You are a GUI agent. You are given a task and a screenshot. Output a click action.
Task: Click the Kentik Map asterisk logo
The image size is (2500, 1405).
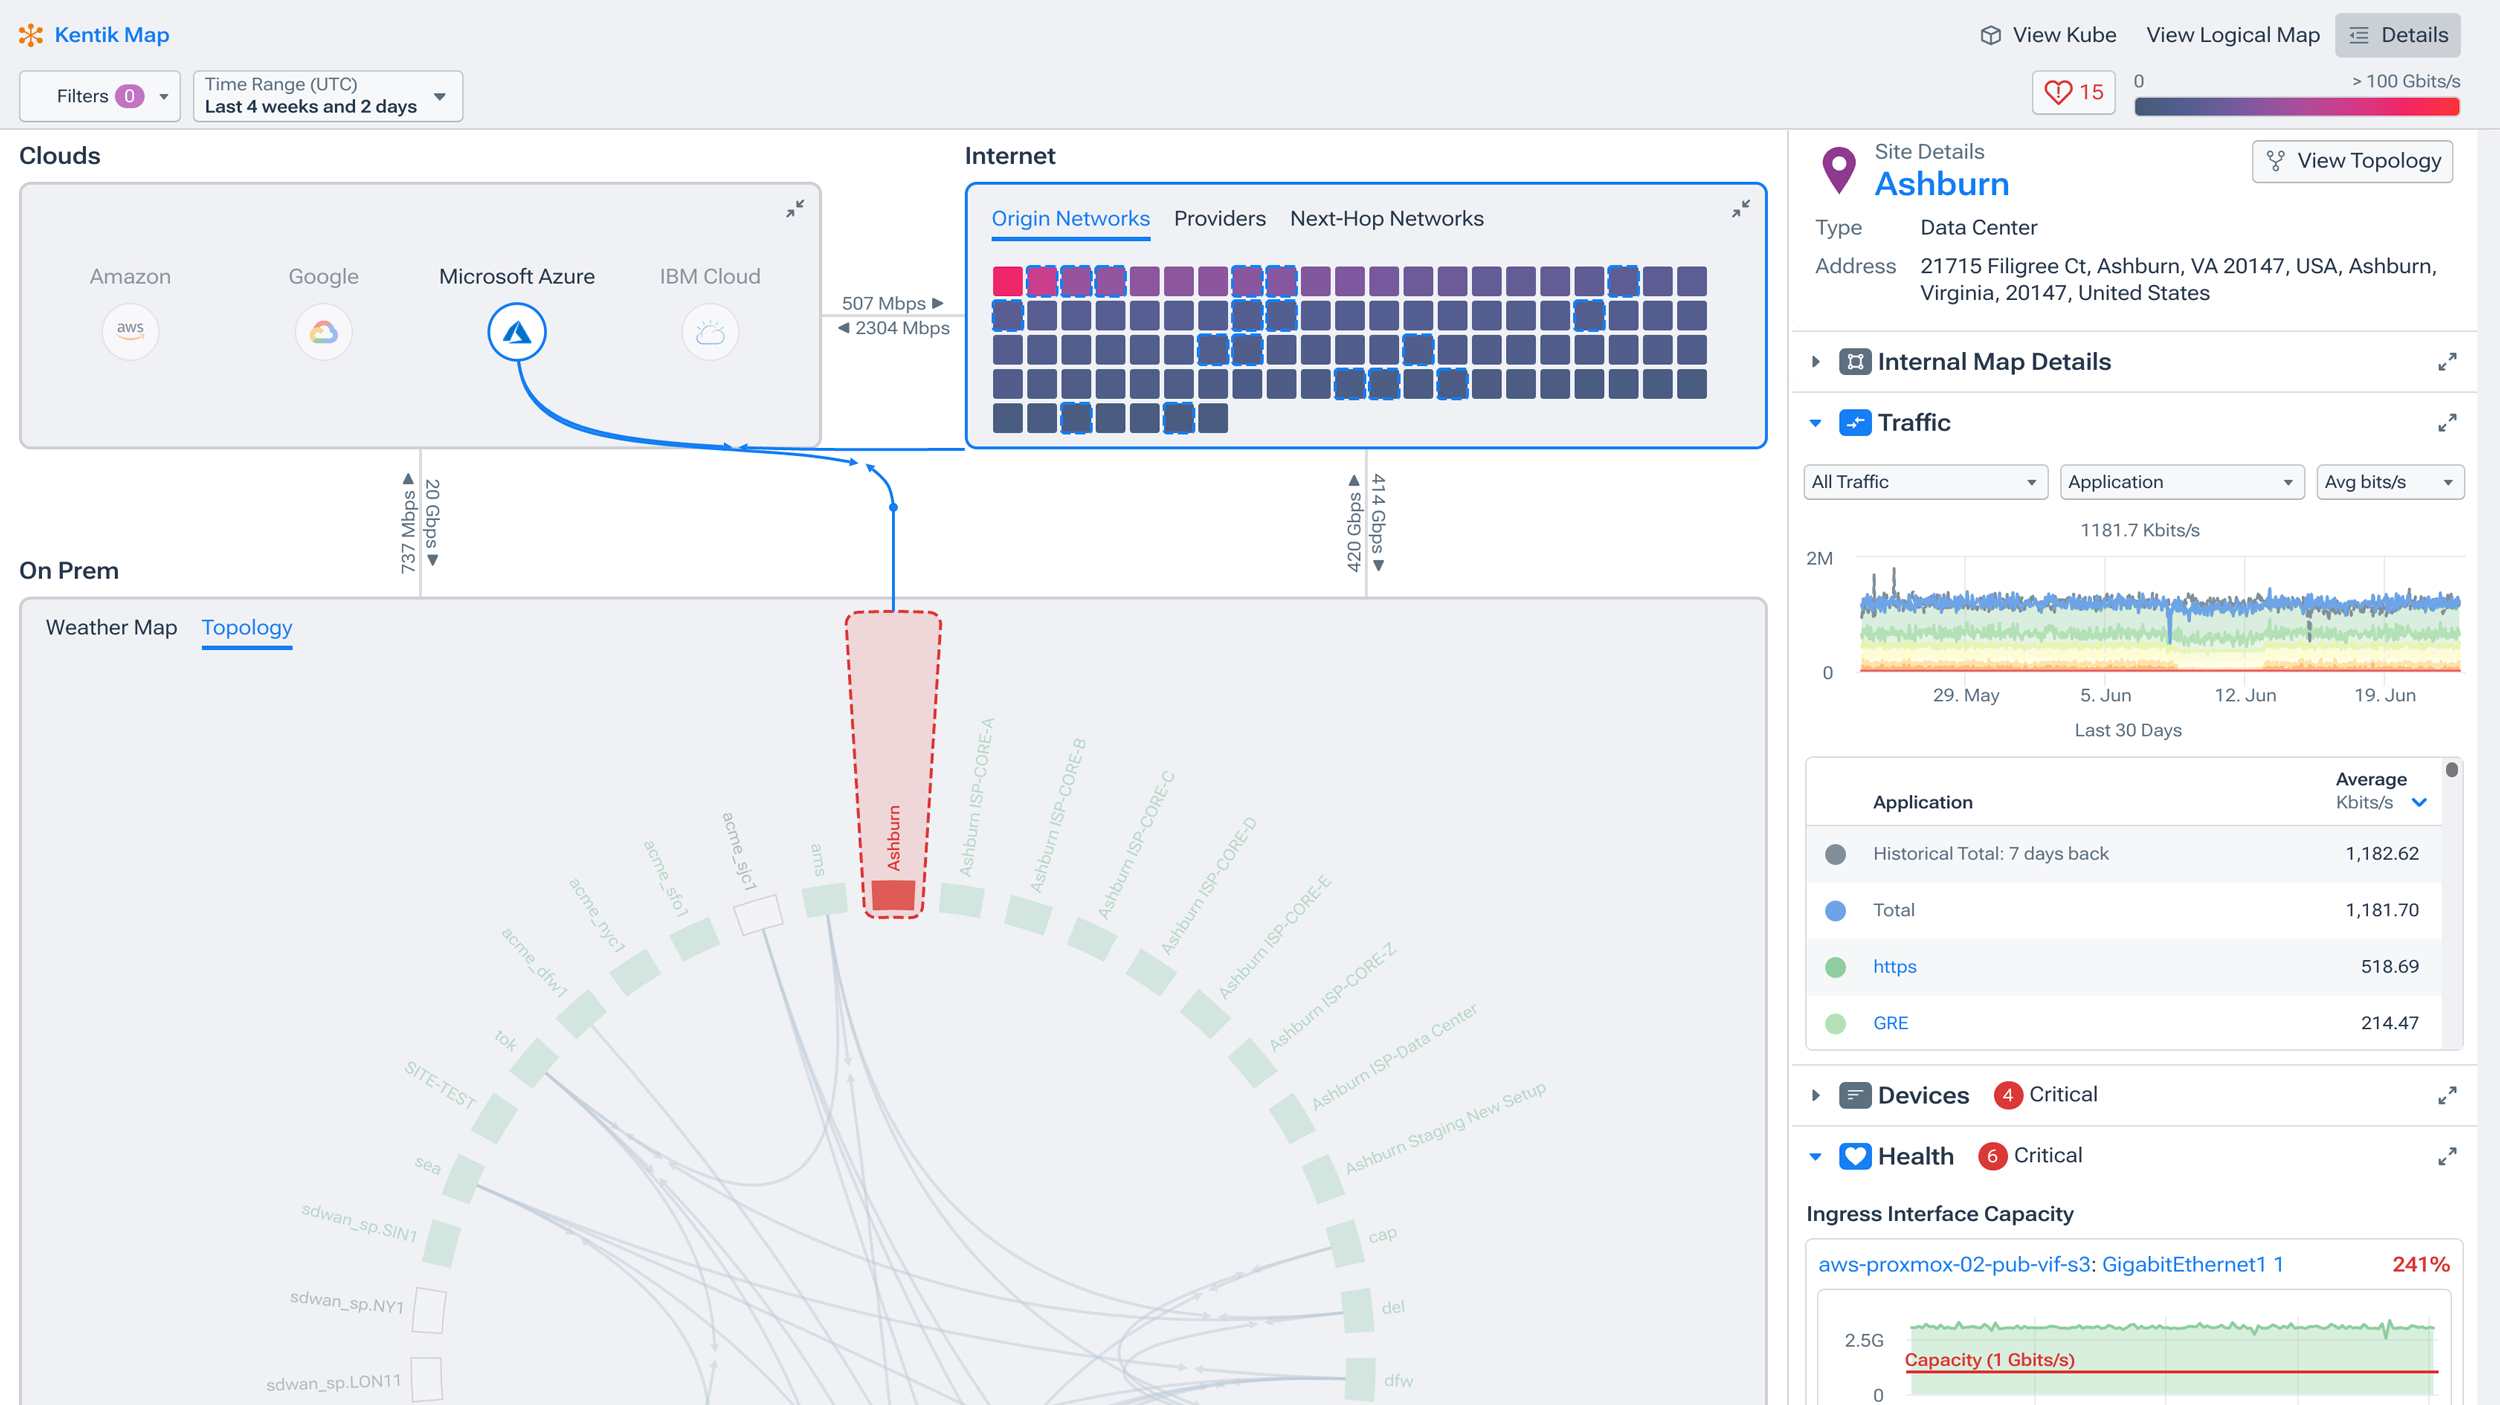click(32, 35)
